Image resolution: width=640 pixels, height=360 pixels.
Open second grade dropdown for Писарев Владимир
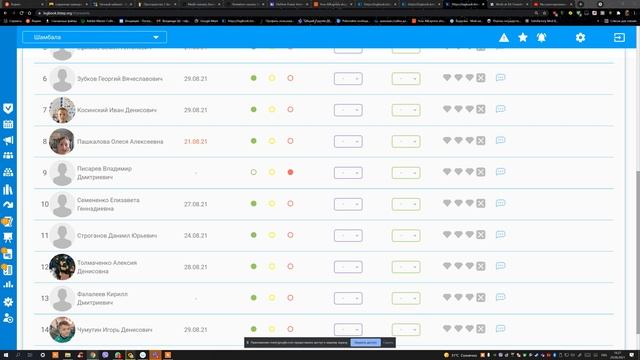click(x=406, y=173)
